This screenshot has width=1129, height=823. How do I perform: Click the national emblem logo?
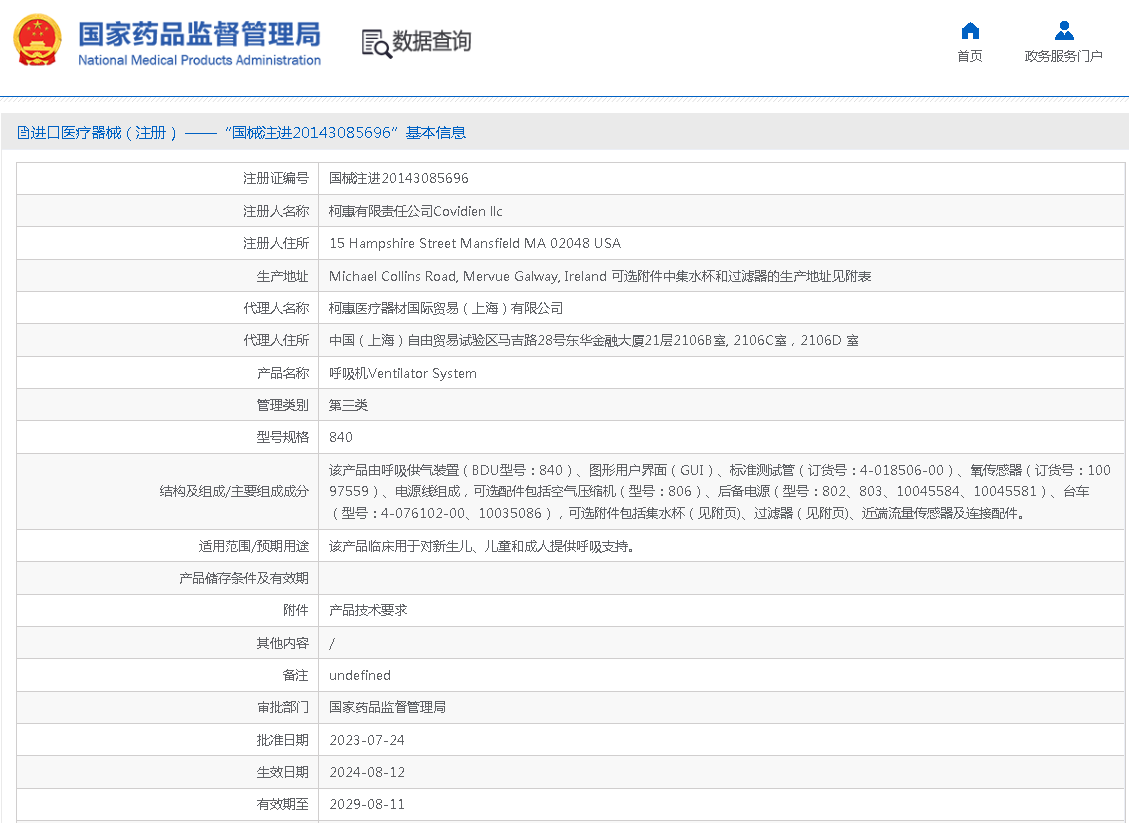coord(37,41)
